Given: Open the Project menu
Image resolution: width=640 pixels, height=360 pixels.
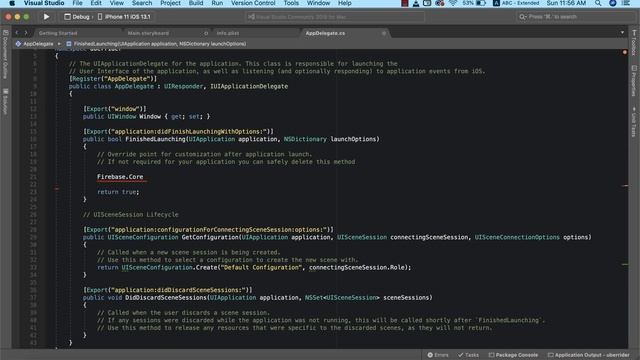Looking at the screenshot, I should (170, 3).
